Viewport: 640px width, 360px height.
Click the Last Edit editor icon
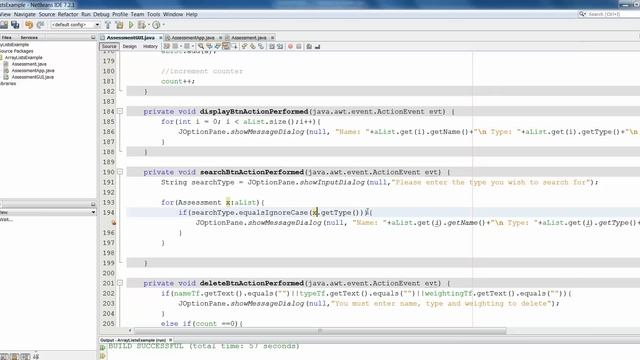(167, 47)
